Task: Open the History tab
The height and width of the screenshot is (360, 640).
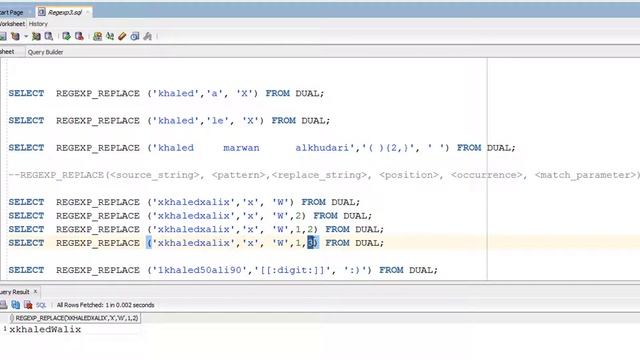Action: click(38, 24)
